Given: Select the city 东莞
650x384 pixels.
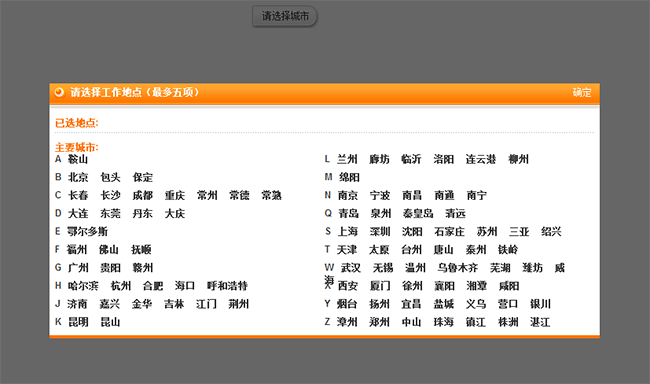Looking at the screenshot, I should coord(110,214).
